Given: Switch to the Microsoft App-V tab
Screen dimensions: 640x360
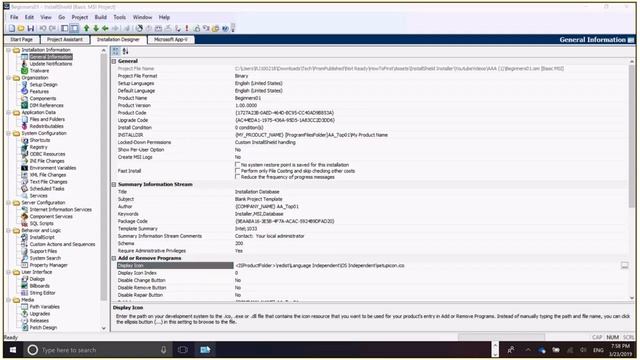Looking at the screenshot, I should coord(171,40).
